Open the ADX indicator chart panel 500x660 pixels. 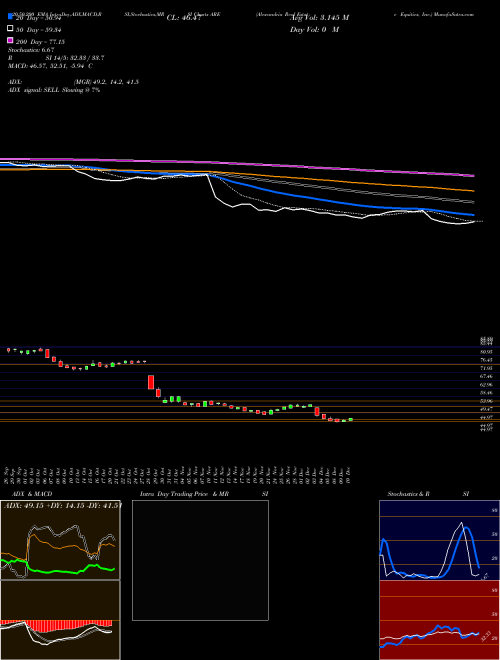[x=60, y=540]
